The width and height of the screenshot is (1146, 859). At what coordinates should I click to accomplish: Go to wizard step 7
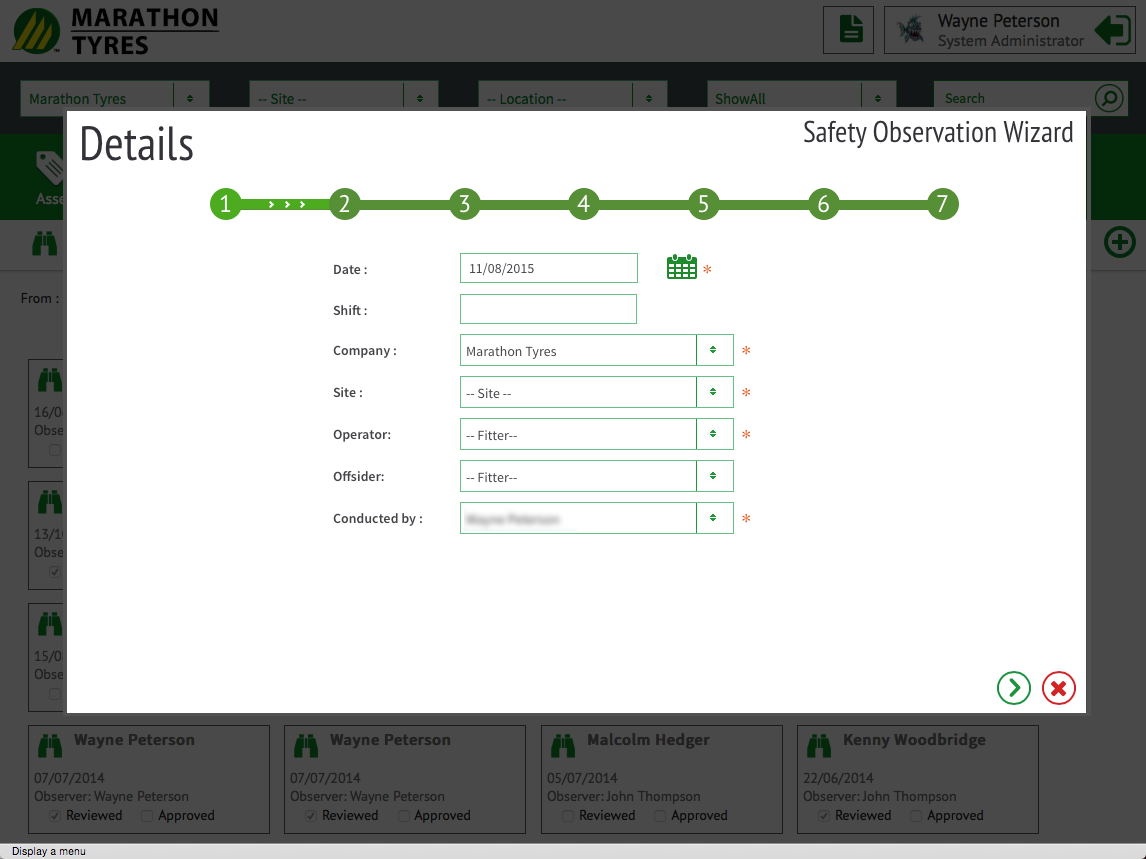[942, 204]
